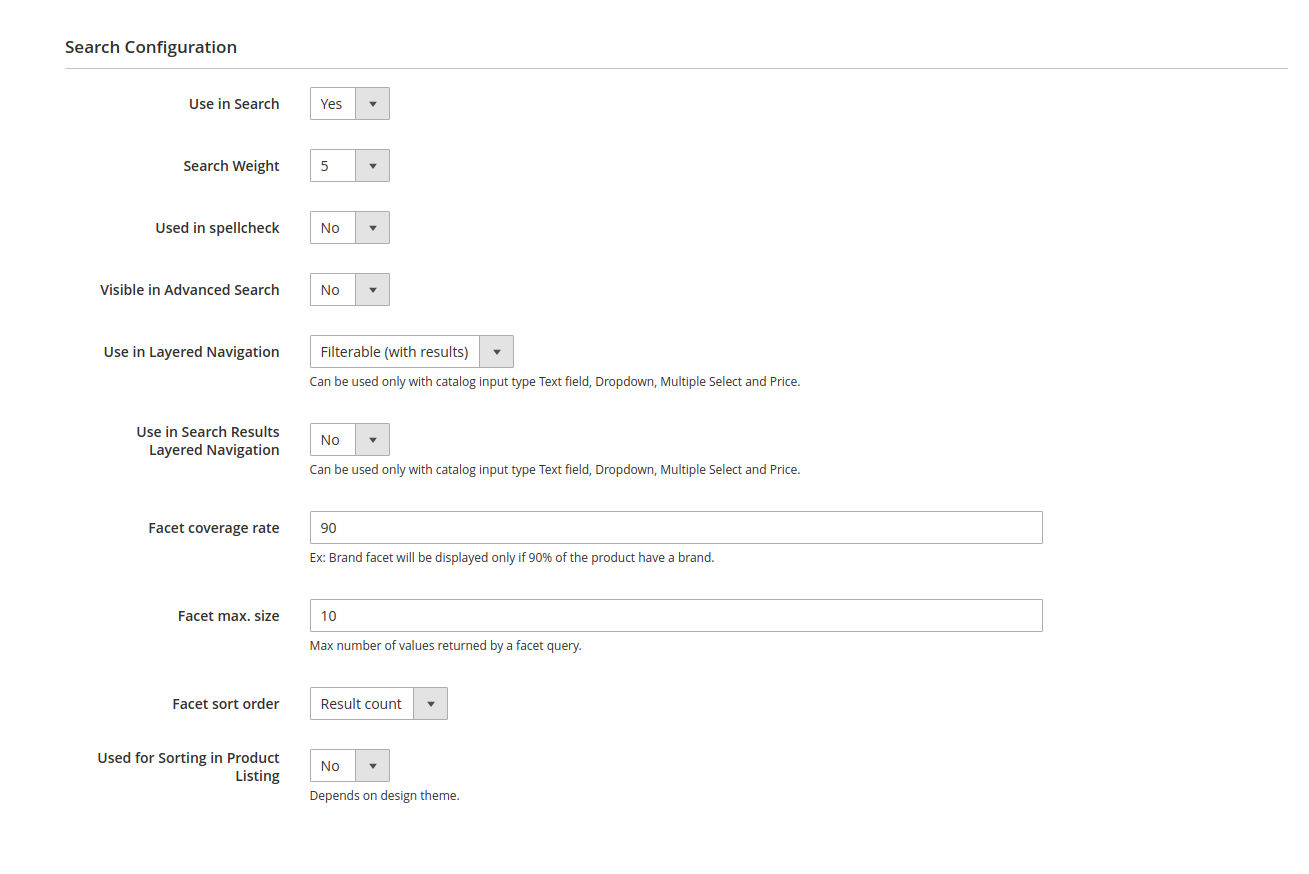Click the Use in Layered Navigation arrow icon

click(496, 351)
